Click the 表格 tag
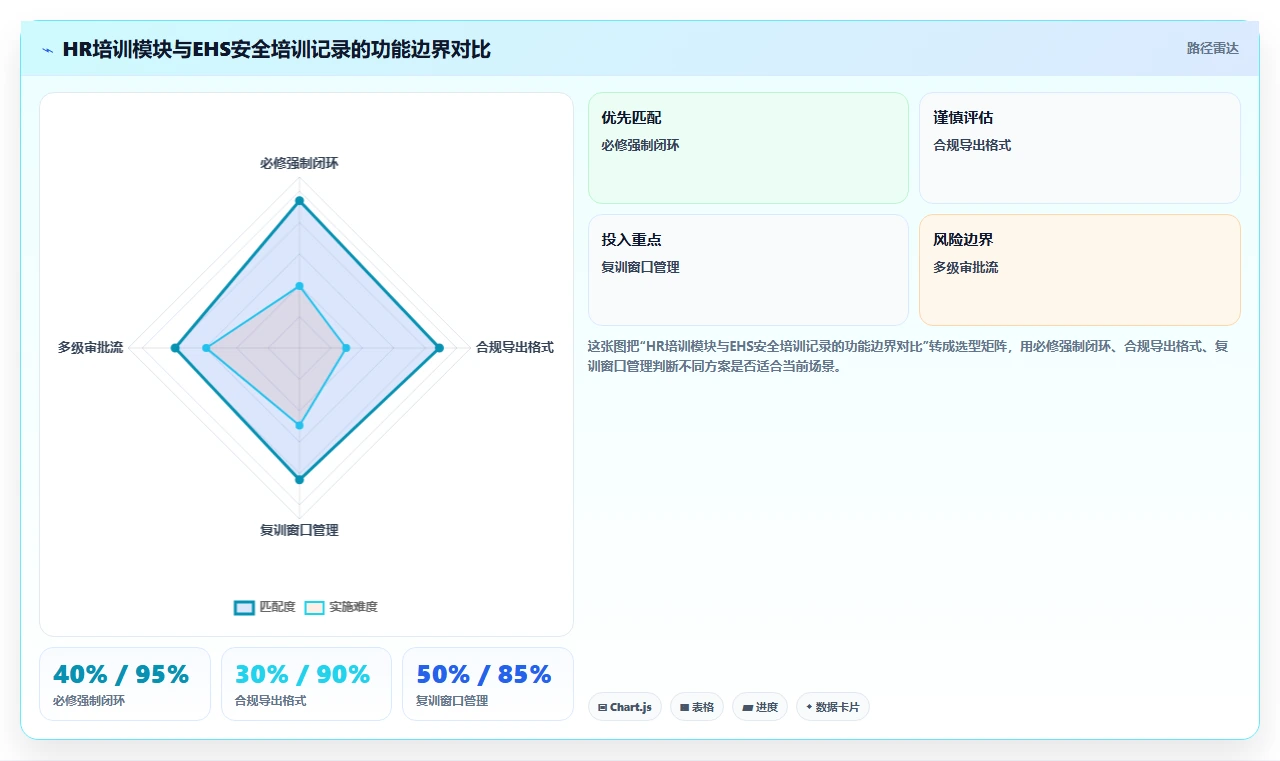 [x=697, y=707]
